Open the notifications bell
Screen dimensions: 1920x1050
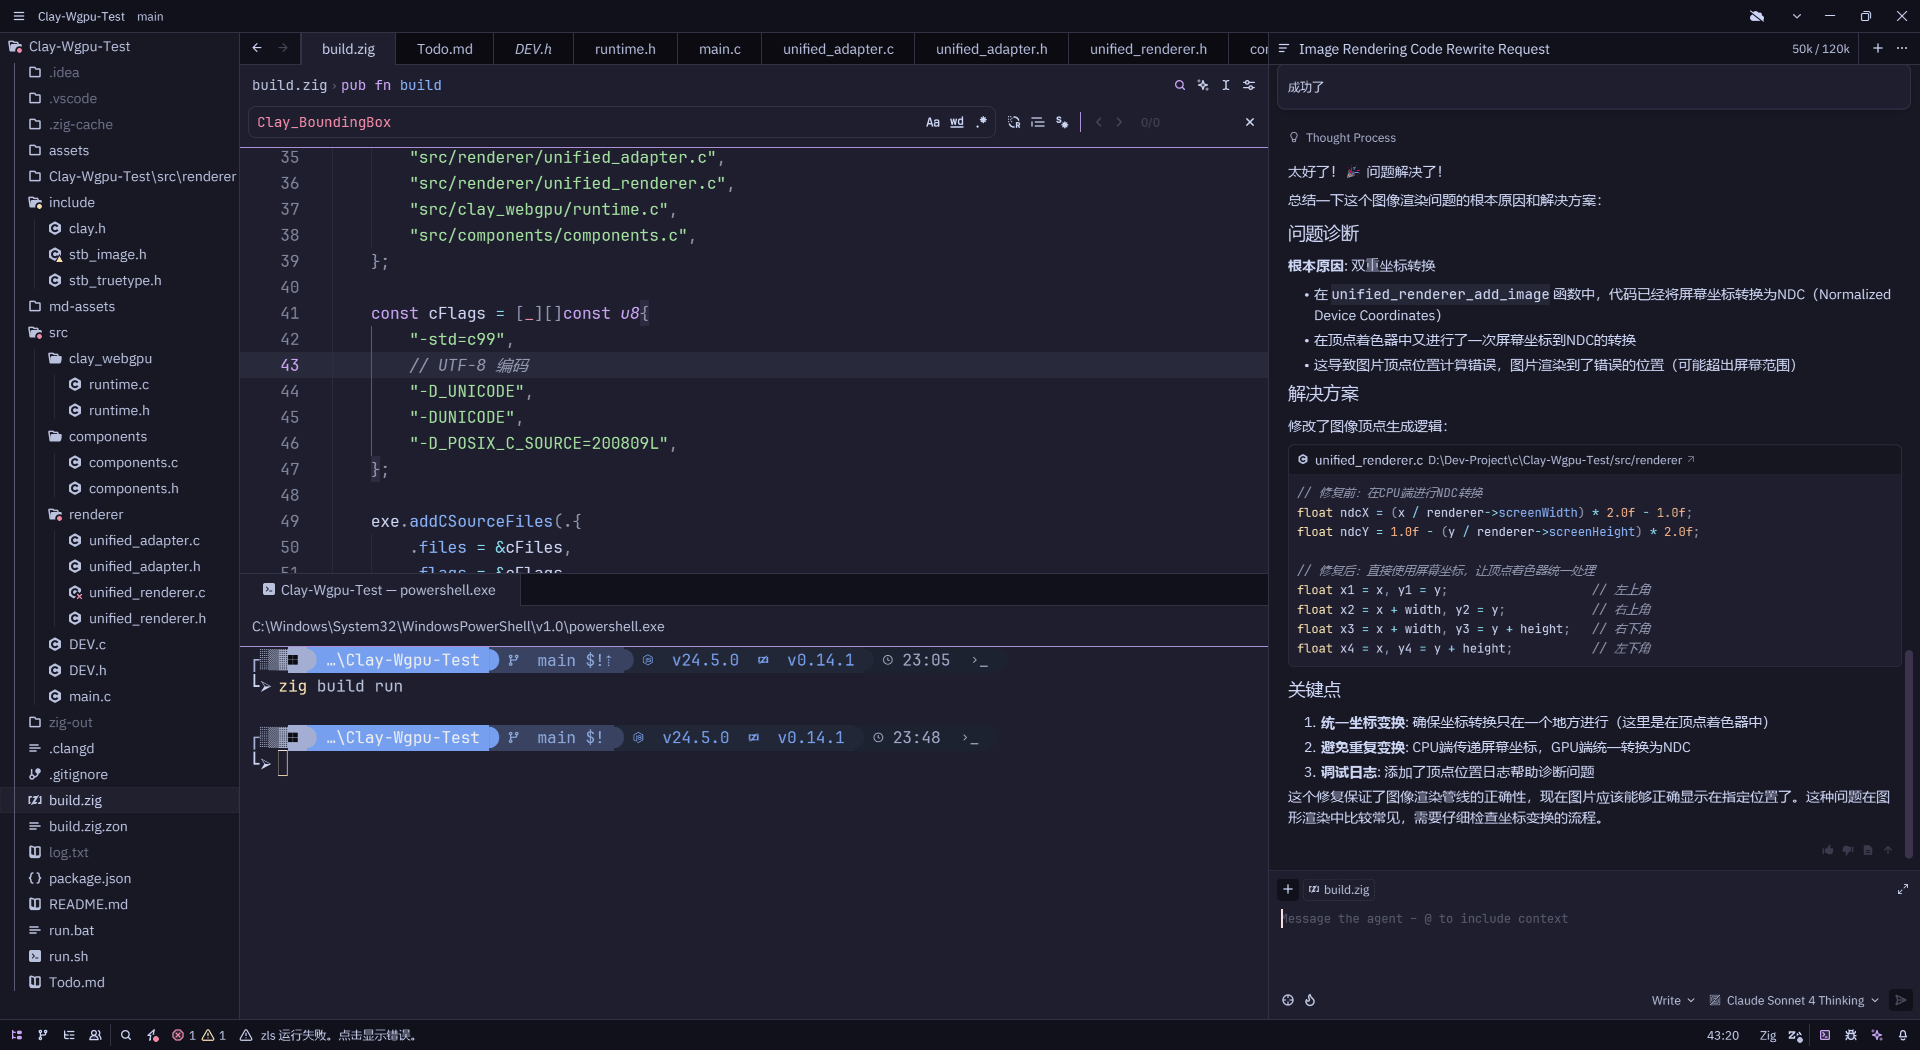click(x=1903, y=1035)
